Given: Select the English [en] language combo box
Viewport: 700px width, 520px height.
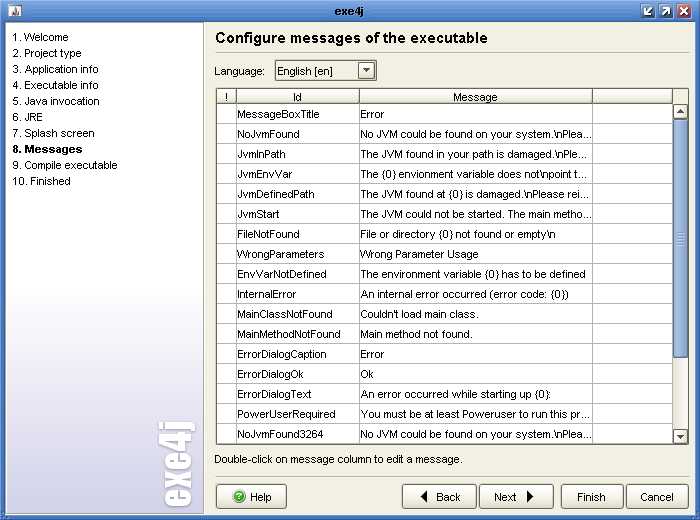Looking at the screenshot, I should click(325, 71).
